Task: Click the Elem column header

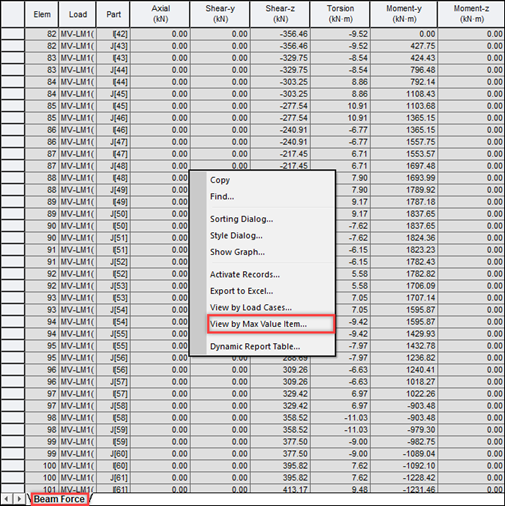Action: click(42, 14)
